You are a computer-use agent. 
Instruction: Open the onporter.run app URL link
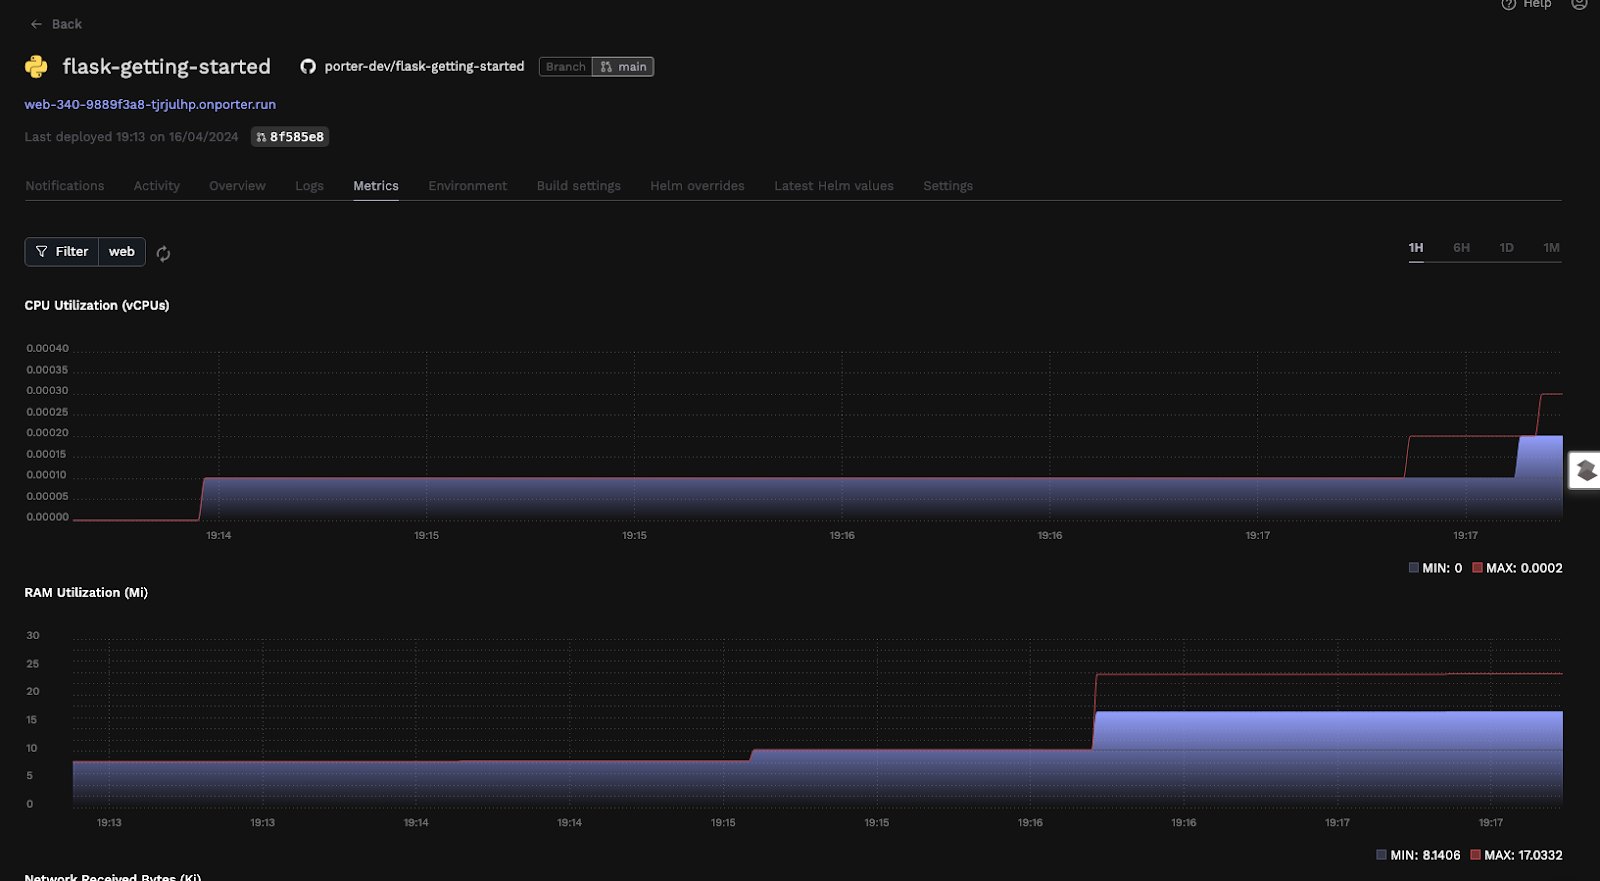(150, 104)
